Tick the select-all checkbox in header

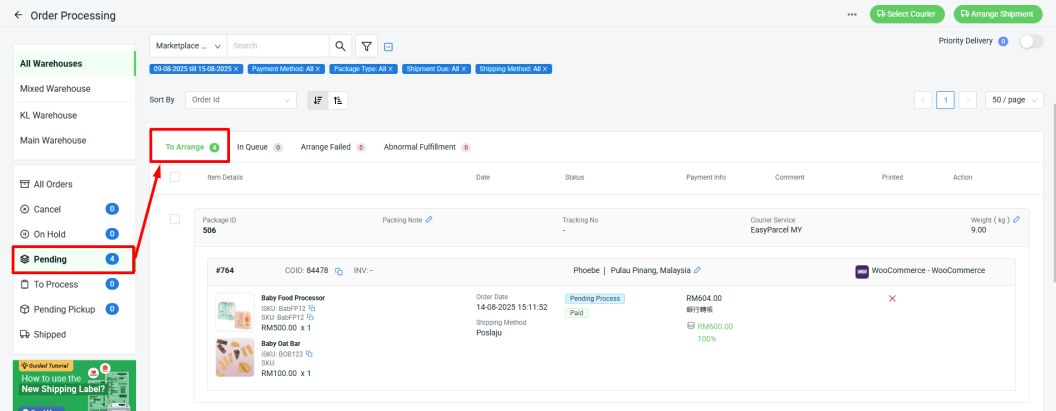175,177
